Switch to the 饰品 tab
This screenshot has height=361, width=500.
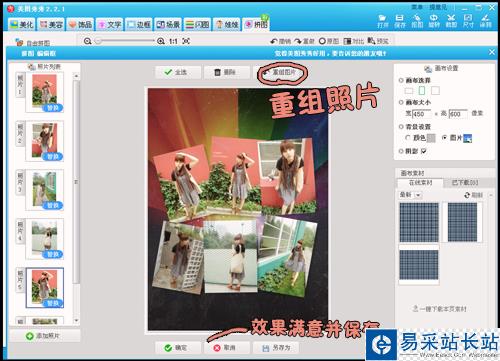click(80, 24)
